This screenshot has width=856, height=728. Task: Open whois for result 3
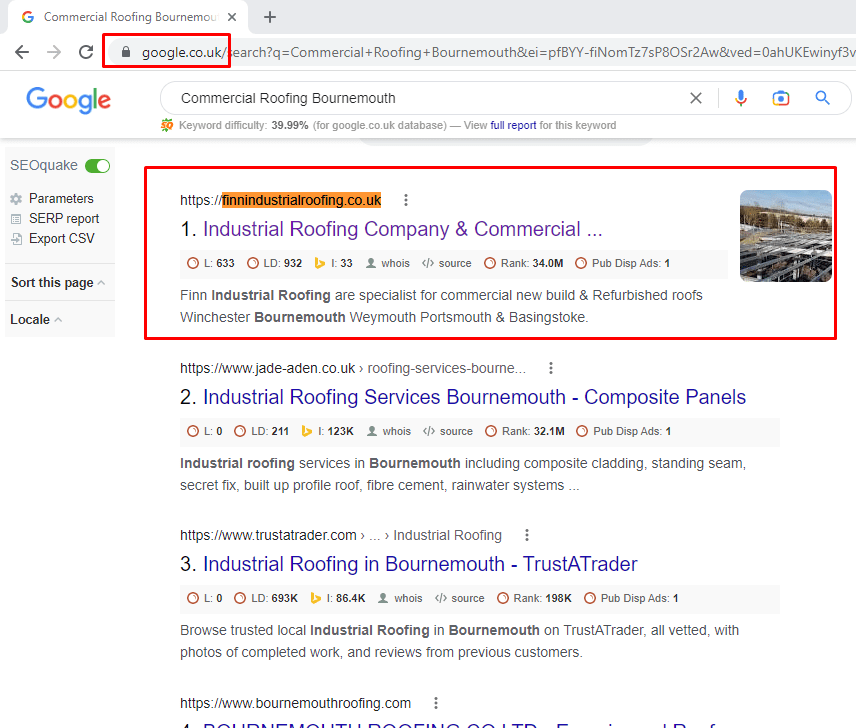tap(400, 599)
